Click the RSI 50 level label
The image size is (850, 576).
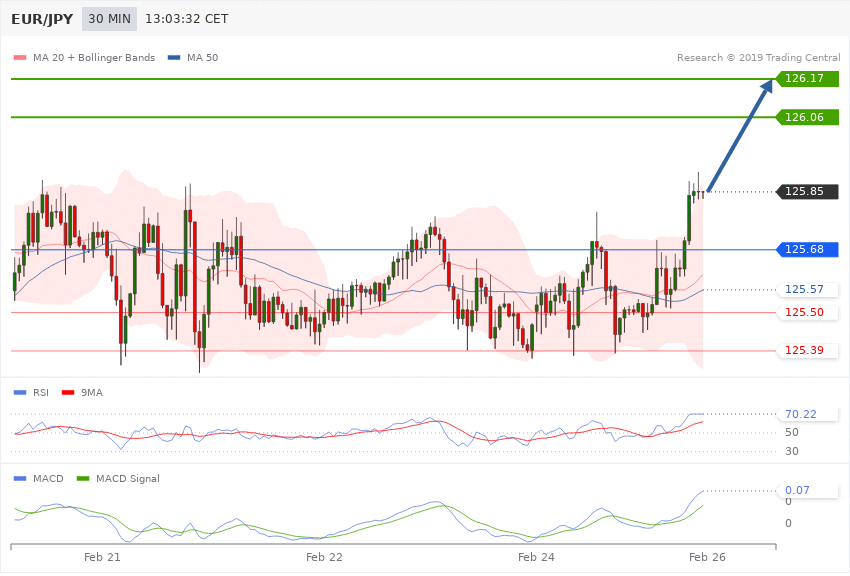[792, 432]
